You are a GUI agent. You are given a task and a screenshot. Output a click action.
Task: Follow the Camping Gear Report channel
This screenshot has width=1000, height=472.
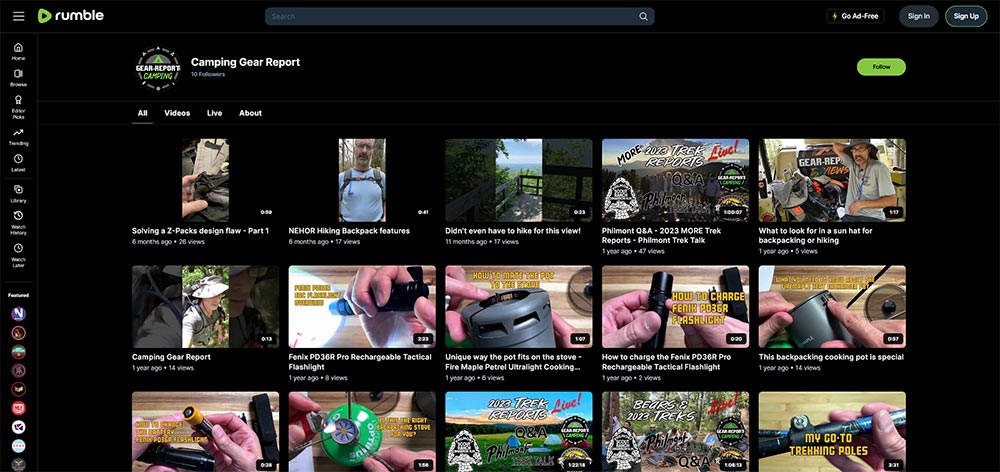(x=881, y=67)
